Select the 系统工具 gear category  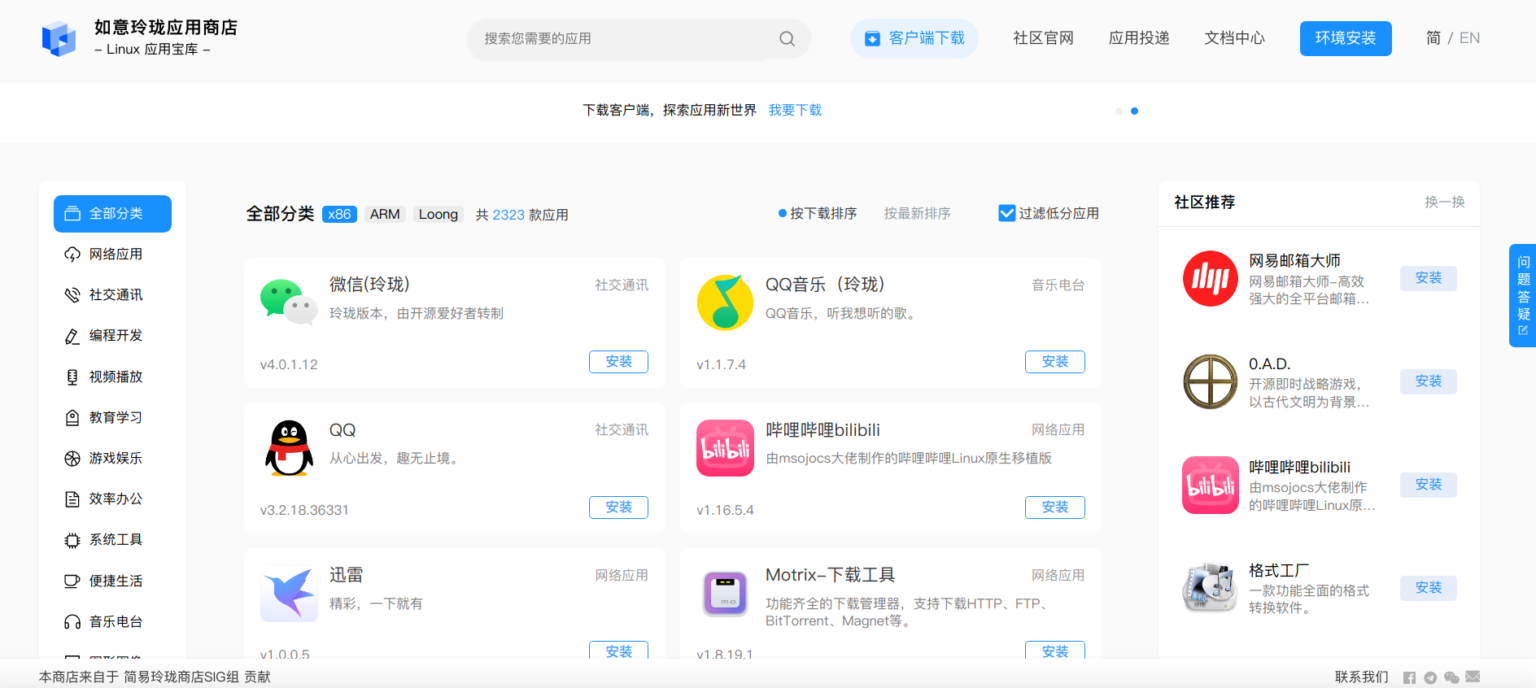[112, 539]
